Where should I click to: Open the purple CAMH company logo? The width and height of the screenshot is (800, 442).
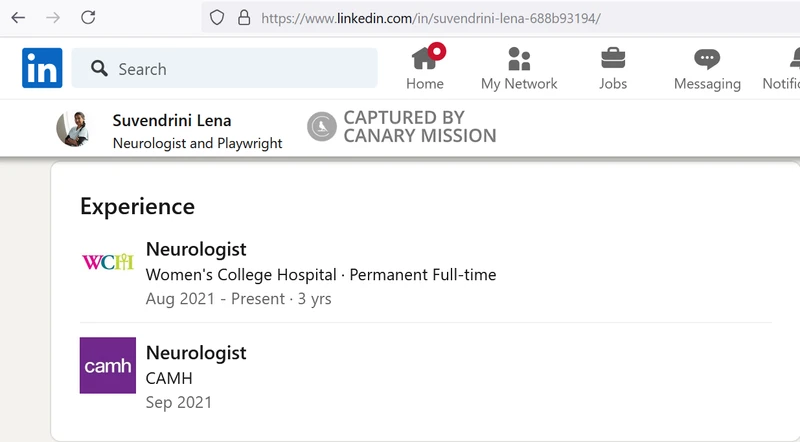108,365
